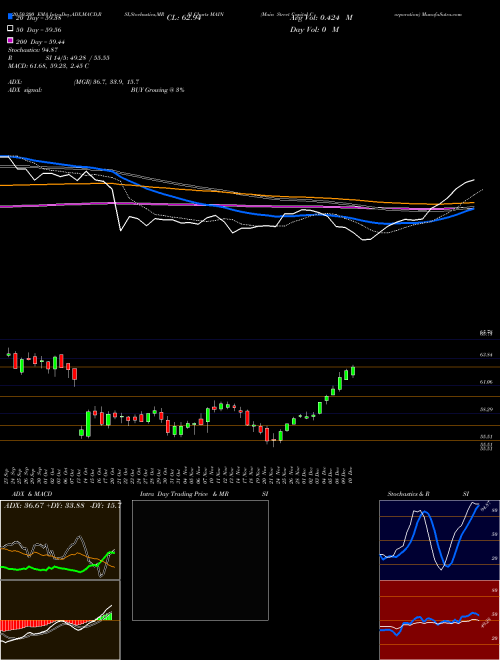Select the Day Vol: 0 M text
Screen dimensions: 500x660
[314, 29]
